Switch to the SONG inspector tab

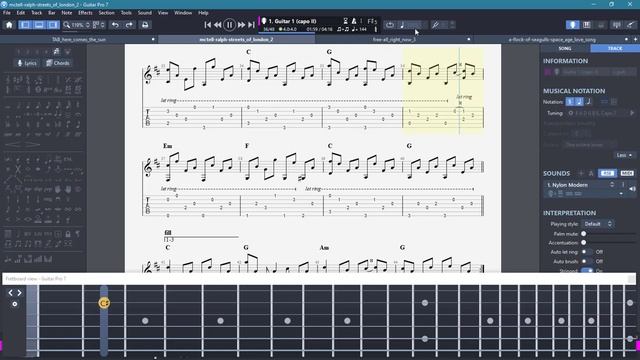(565, 48)
